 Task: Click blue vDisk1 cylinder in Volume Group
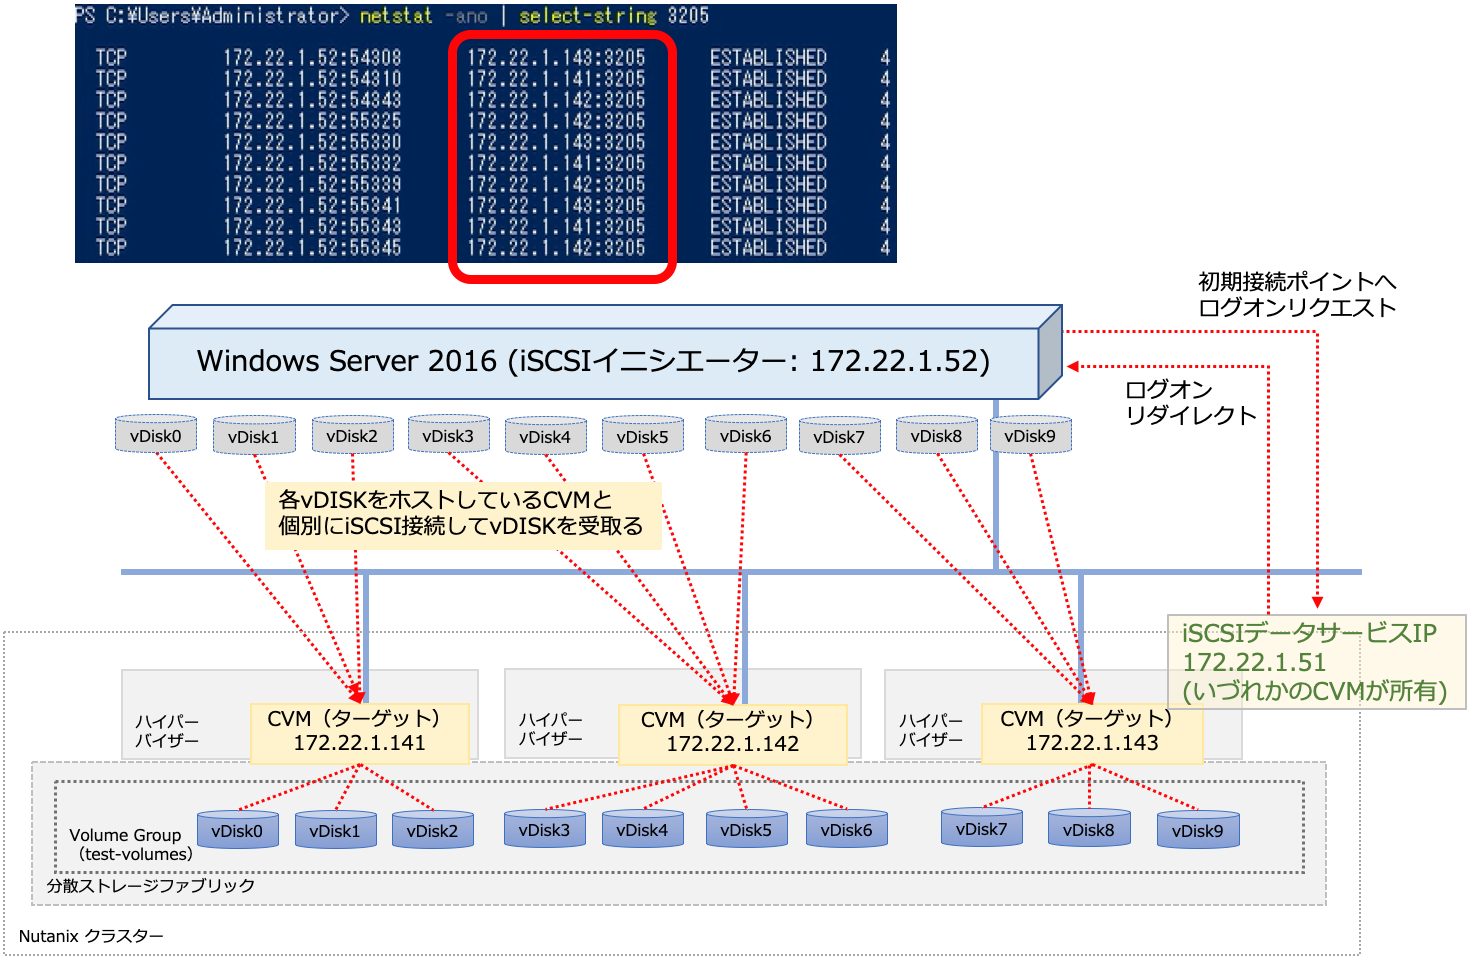click(x=335, y=830)
